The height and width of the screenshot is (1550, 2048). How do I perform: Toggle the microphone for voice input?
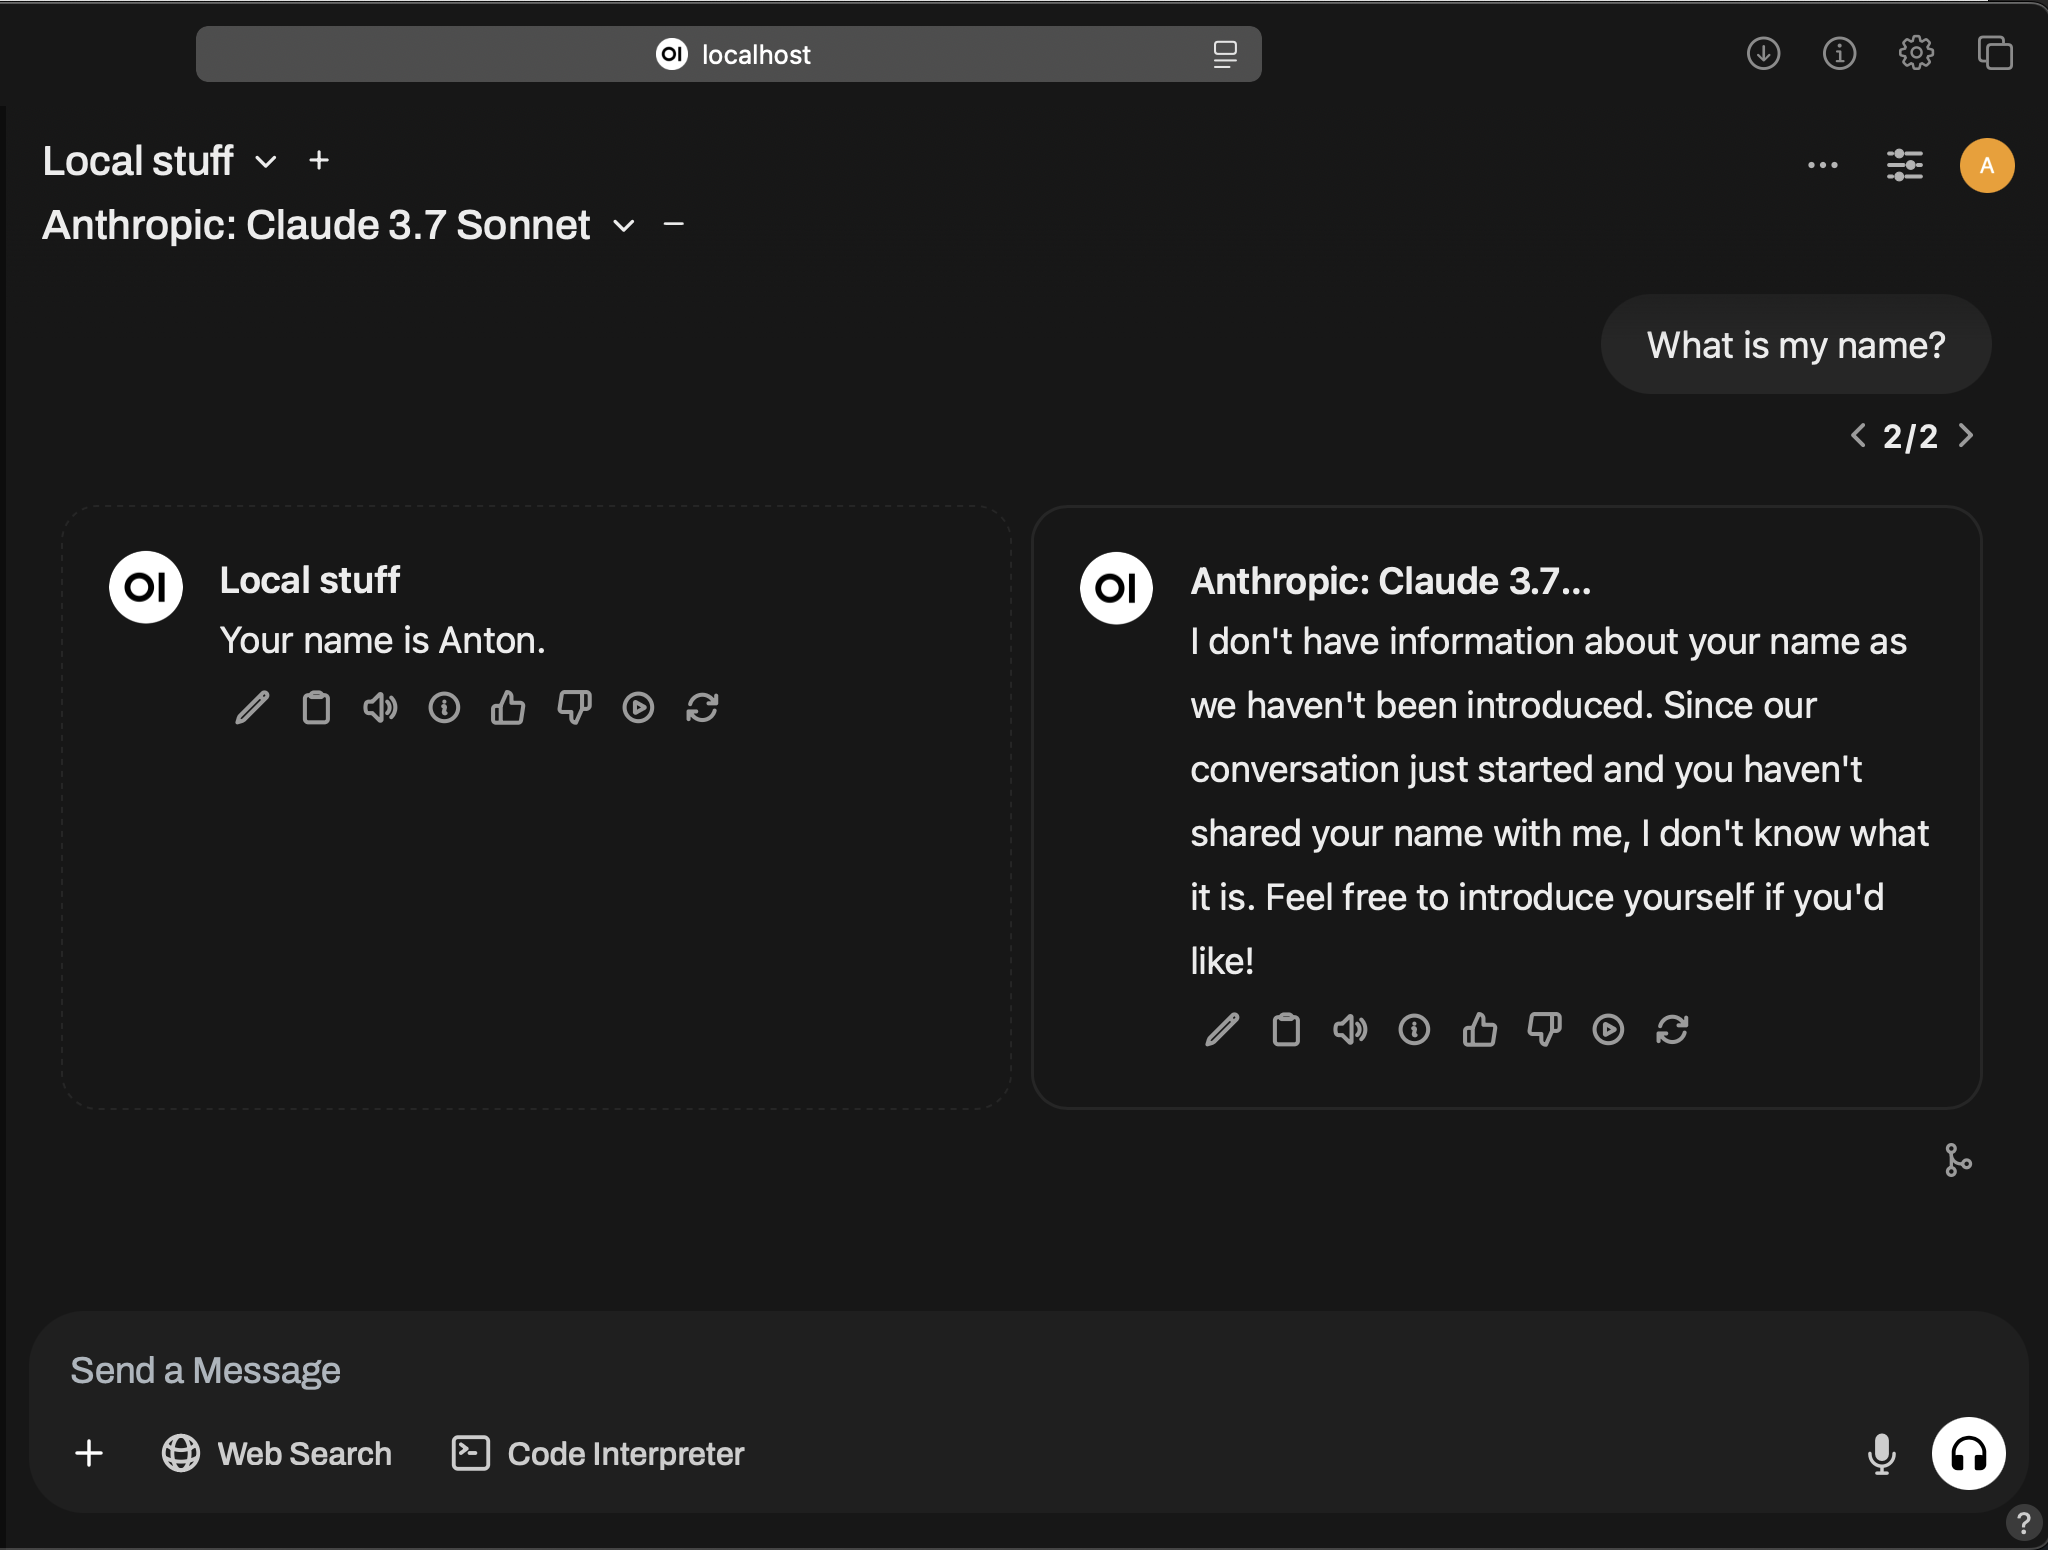pyautogui.click(x=1879, y=1454)
